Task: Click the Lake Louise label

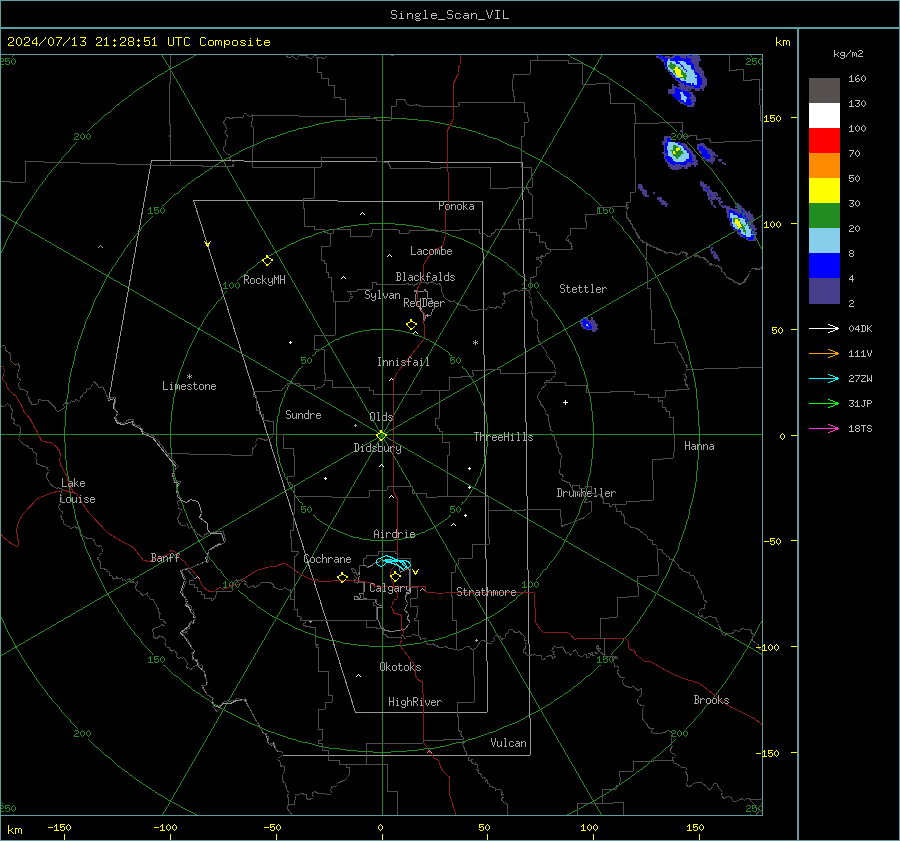Action: [x=77, y=491]
